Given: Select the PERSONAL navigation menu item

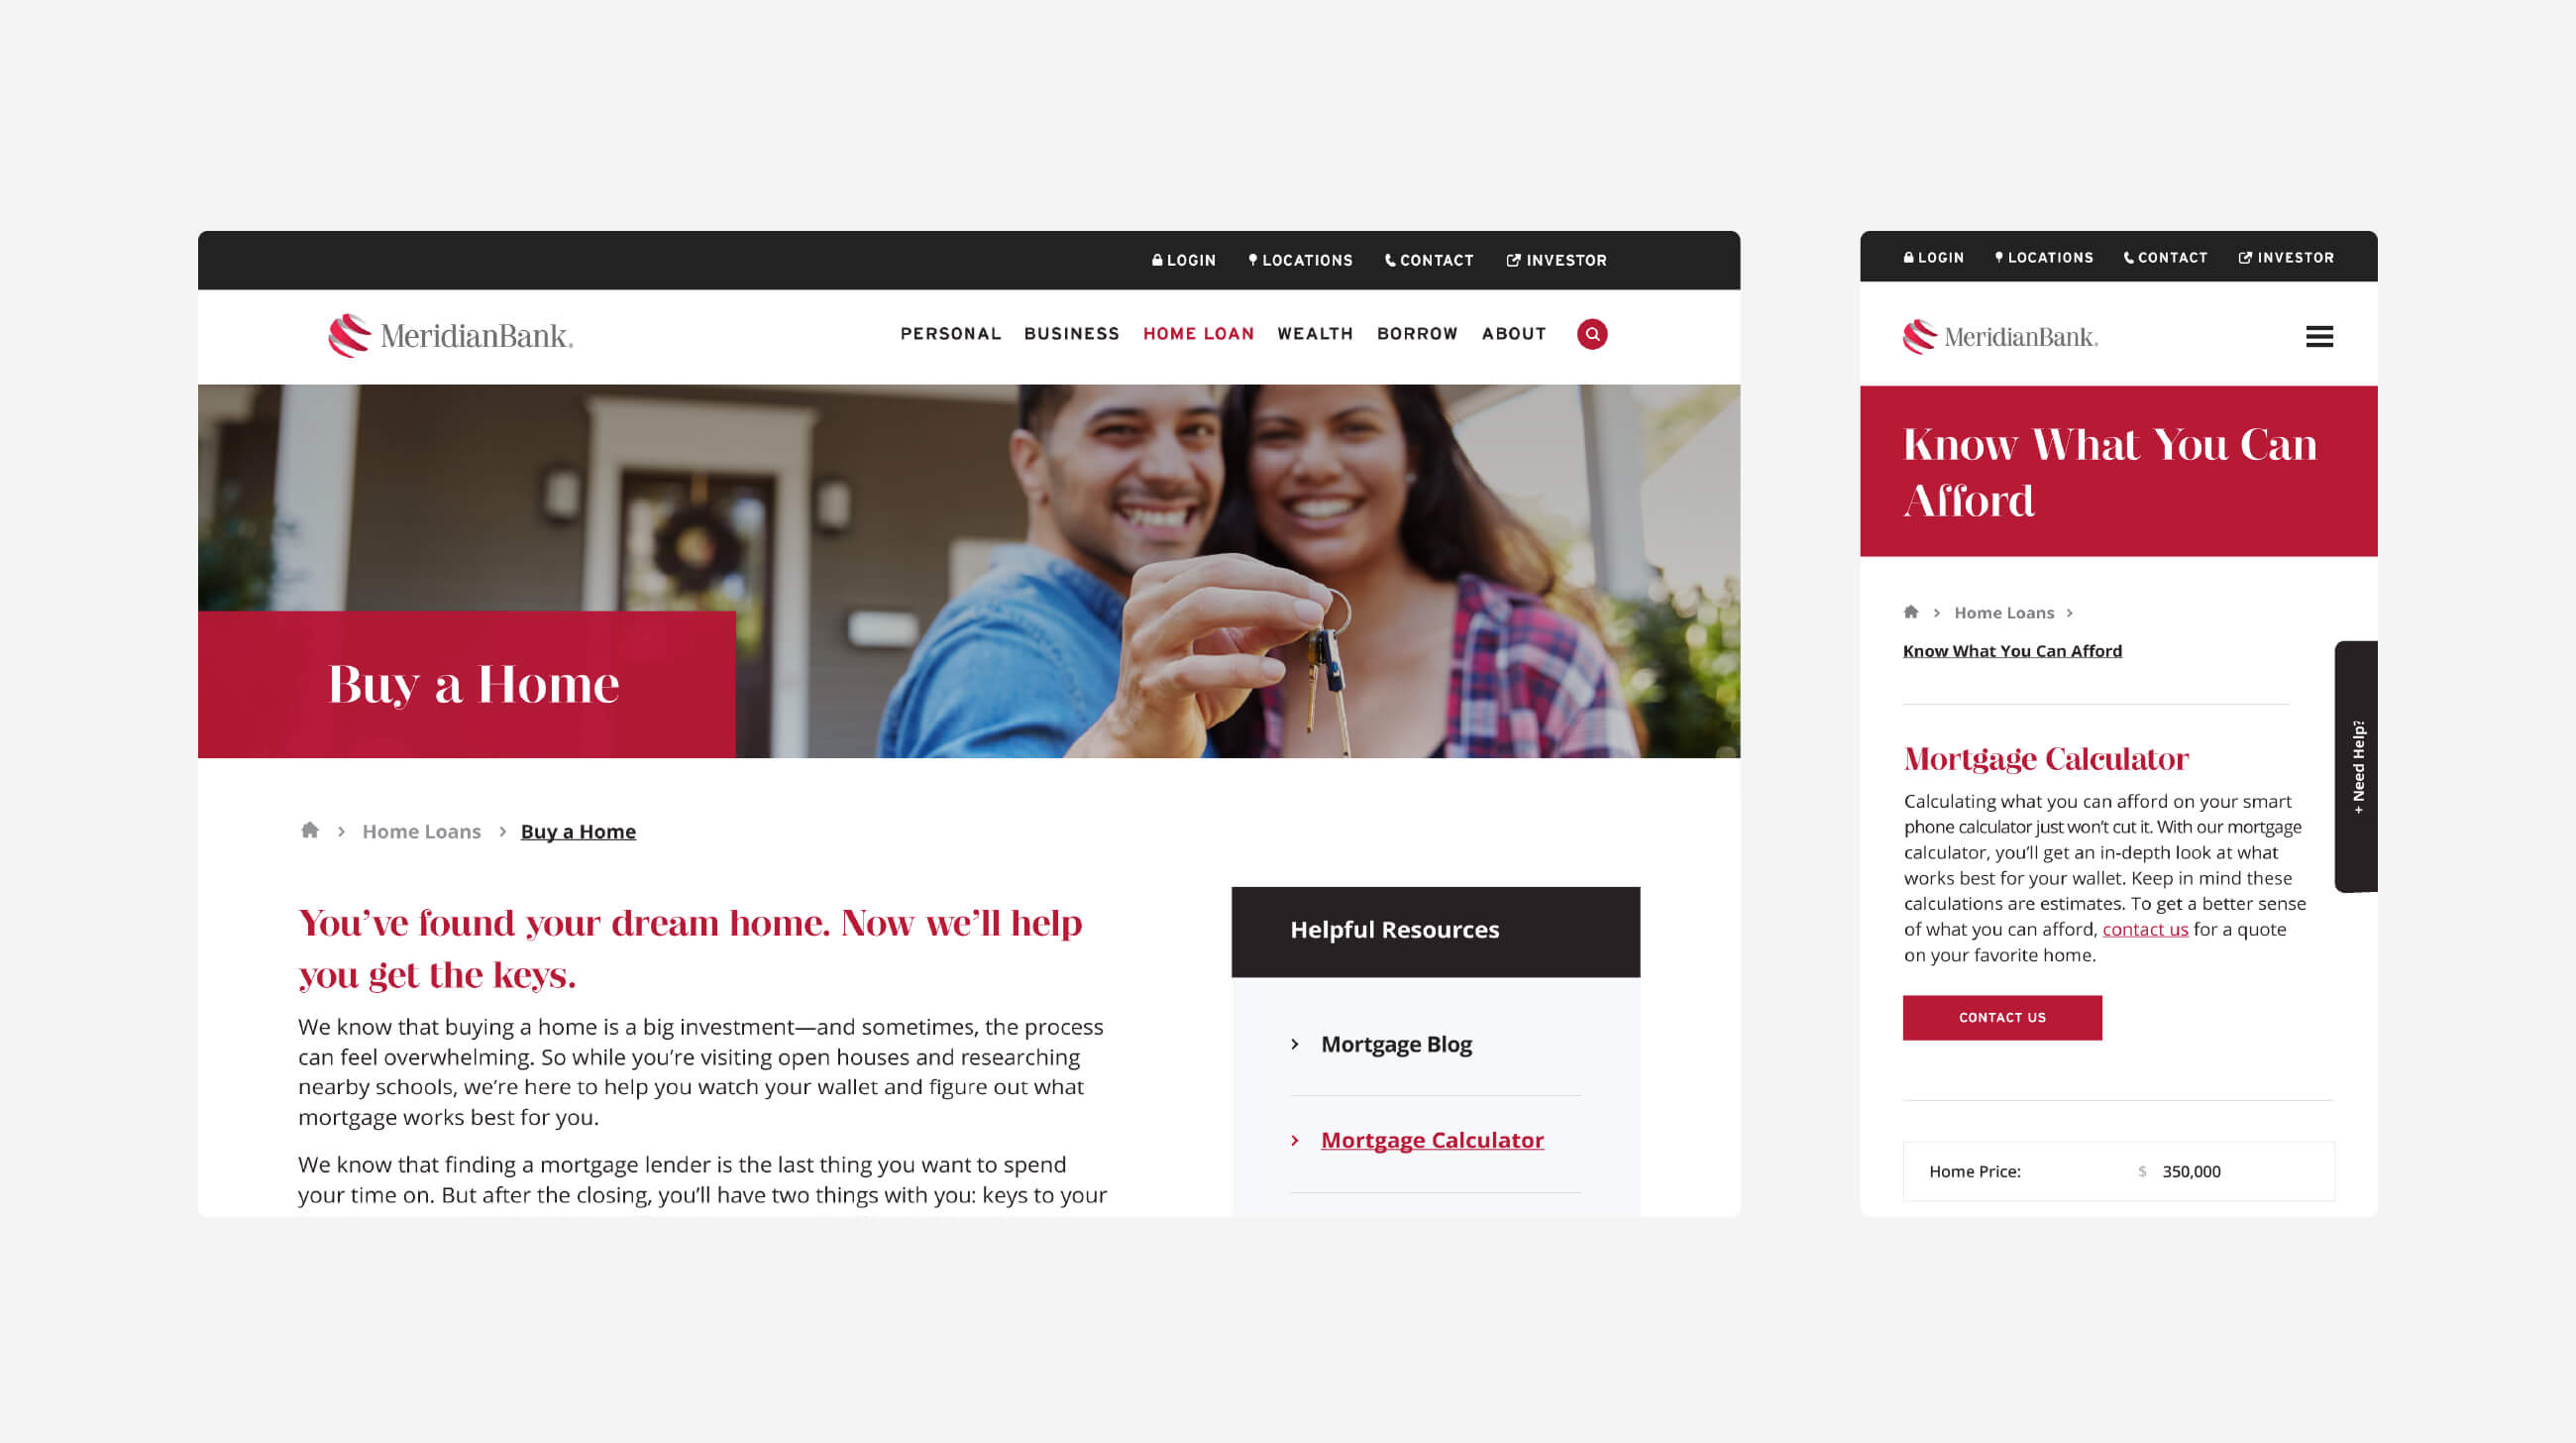Looking at the screenshot, I should point(950,333).
